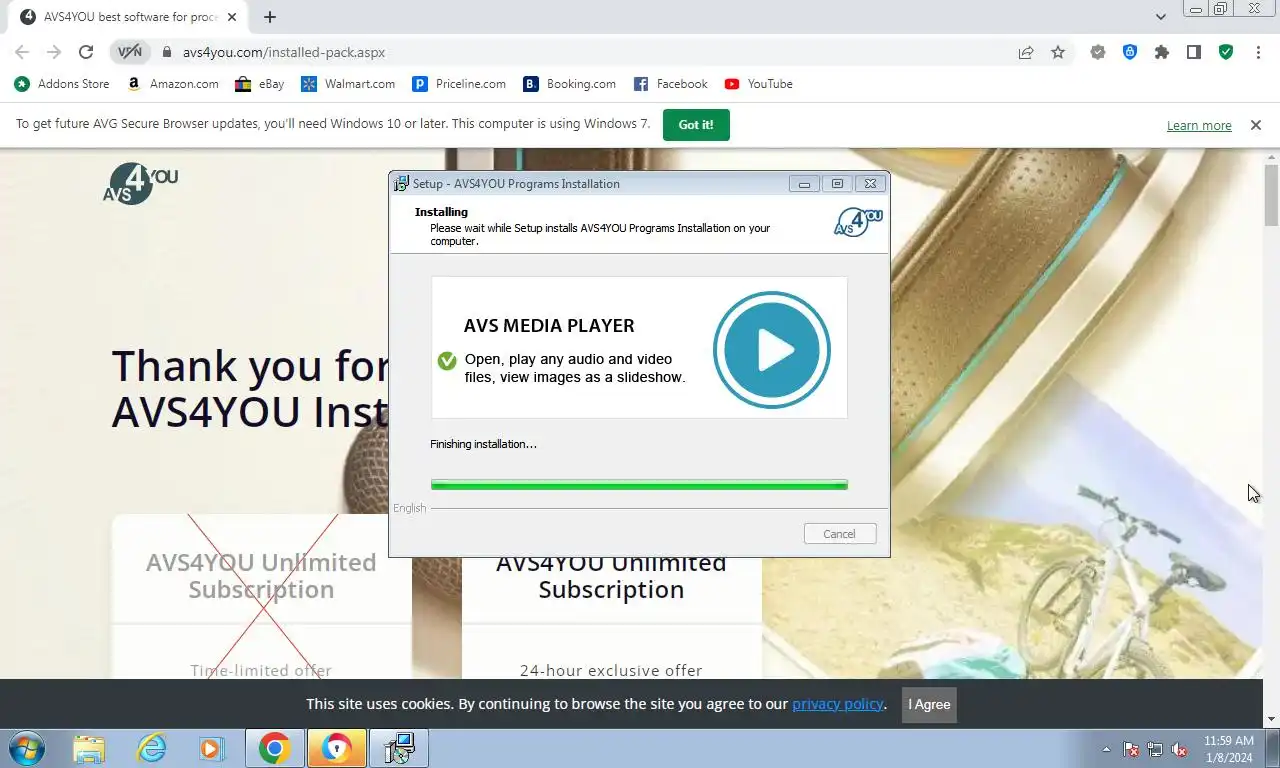Open the muted volume tray icon

[1179, 749]
